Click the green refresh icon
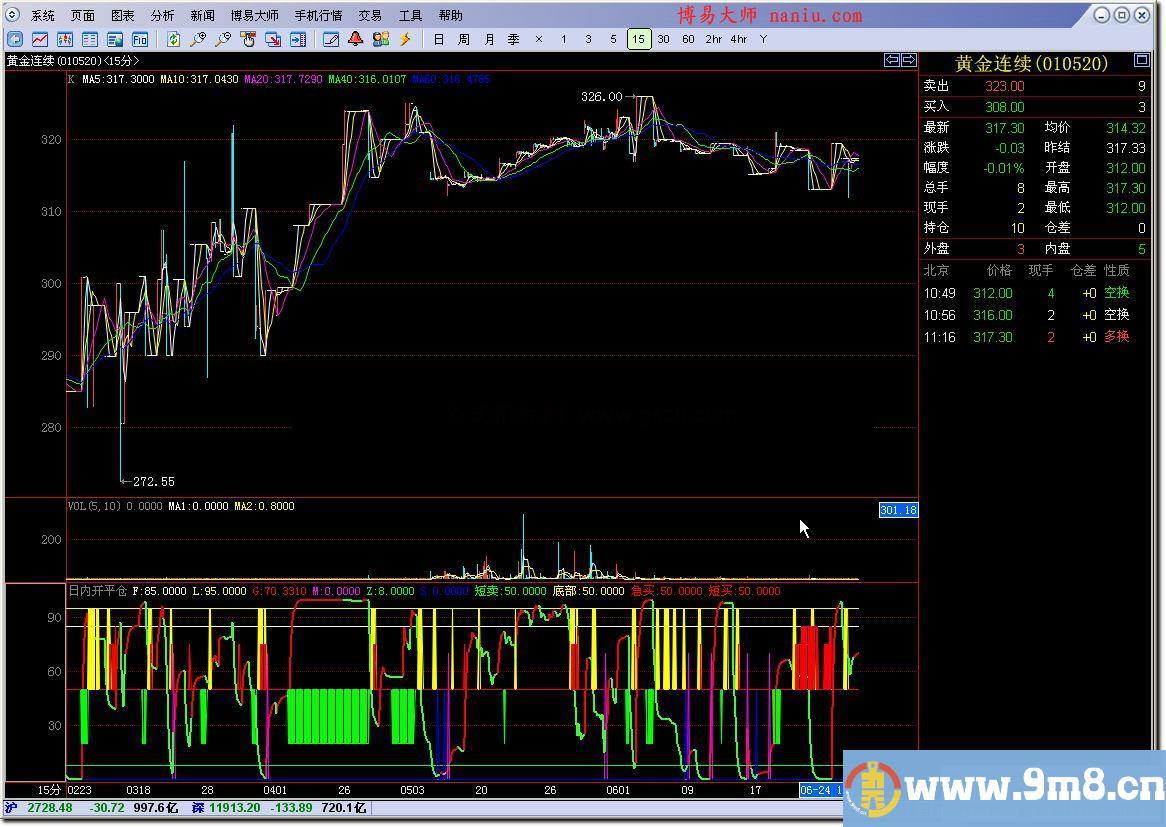 (x=174, y=39)
